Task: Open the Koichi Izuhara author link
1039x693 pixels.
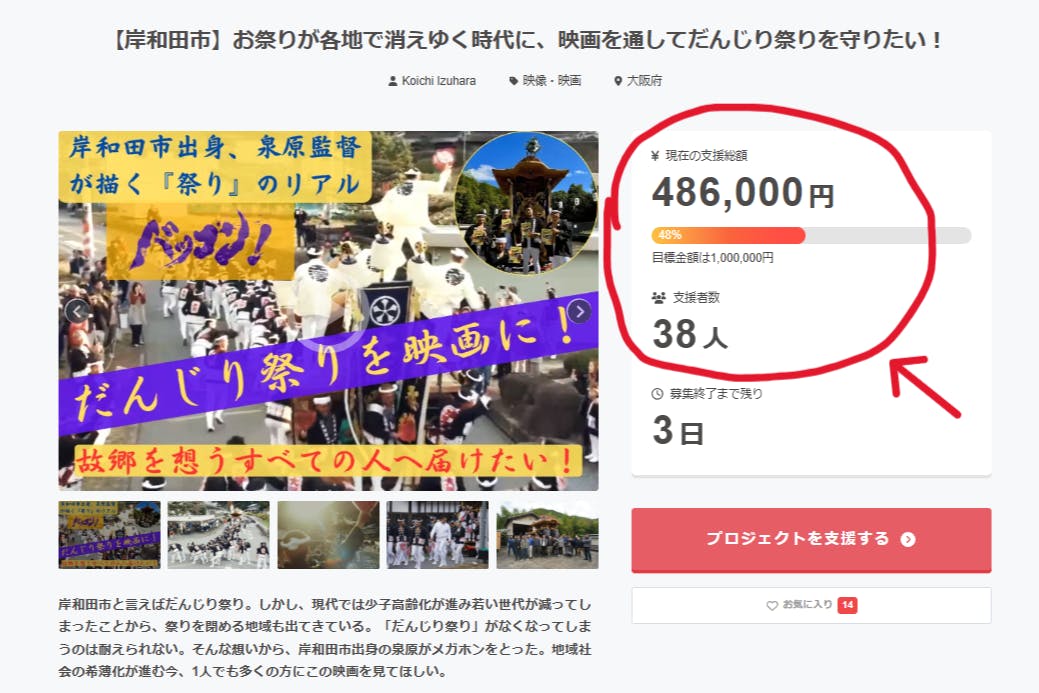Action: (438, 81)
